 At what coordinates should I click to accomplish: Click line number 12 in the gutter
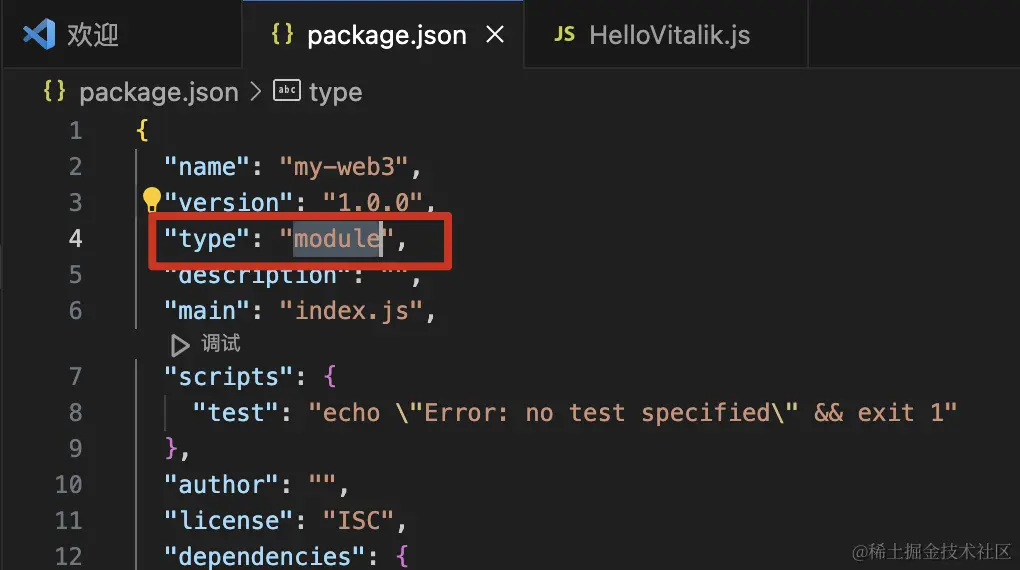pos(69,556)
